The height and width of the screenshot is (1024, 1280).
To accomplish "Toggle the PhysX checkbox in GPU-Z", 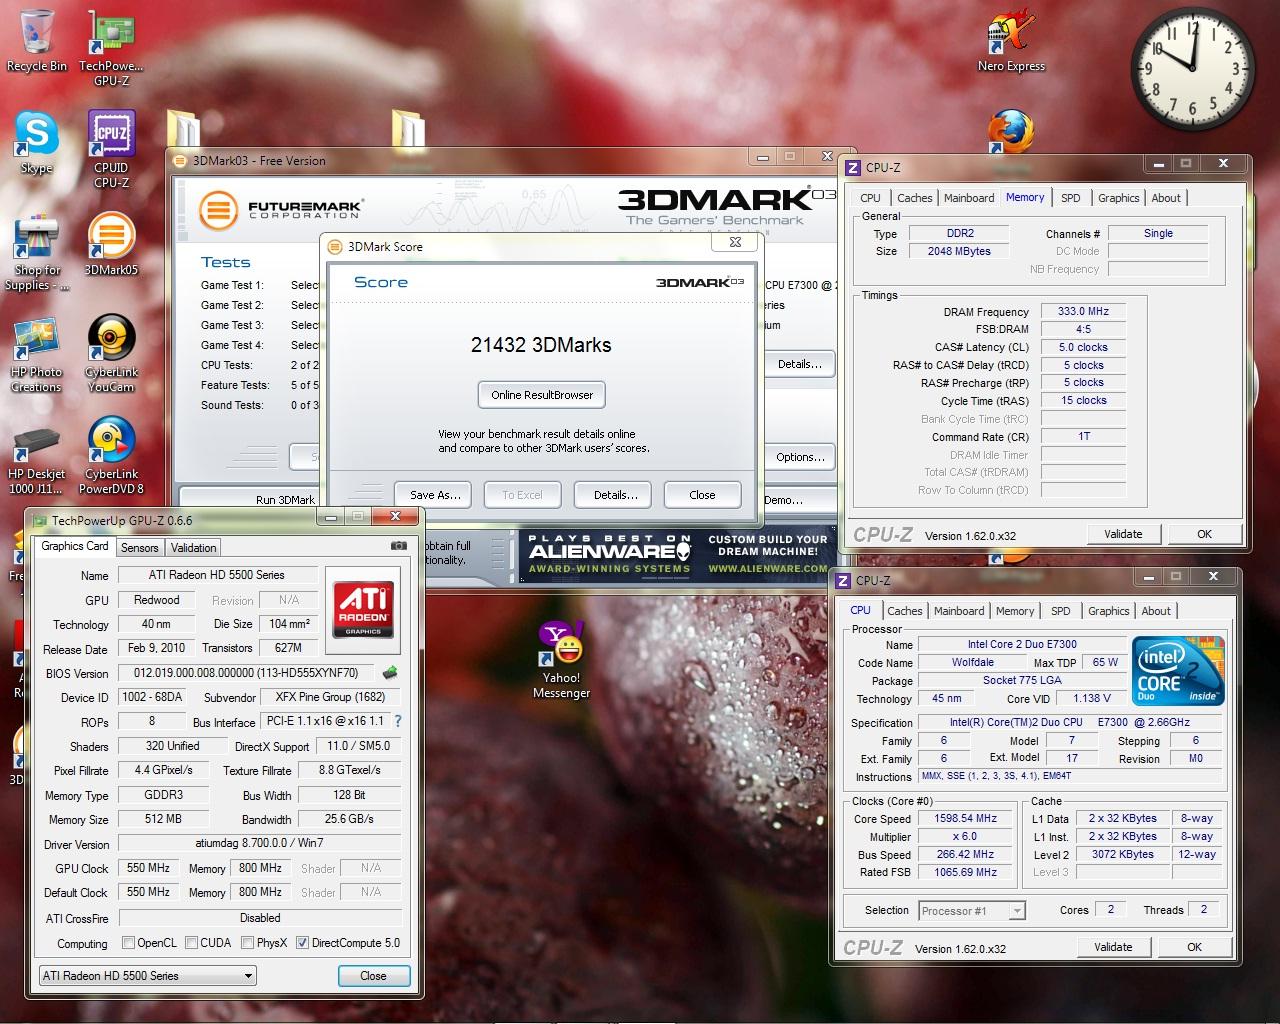I will [x=245, y=942].
